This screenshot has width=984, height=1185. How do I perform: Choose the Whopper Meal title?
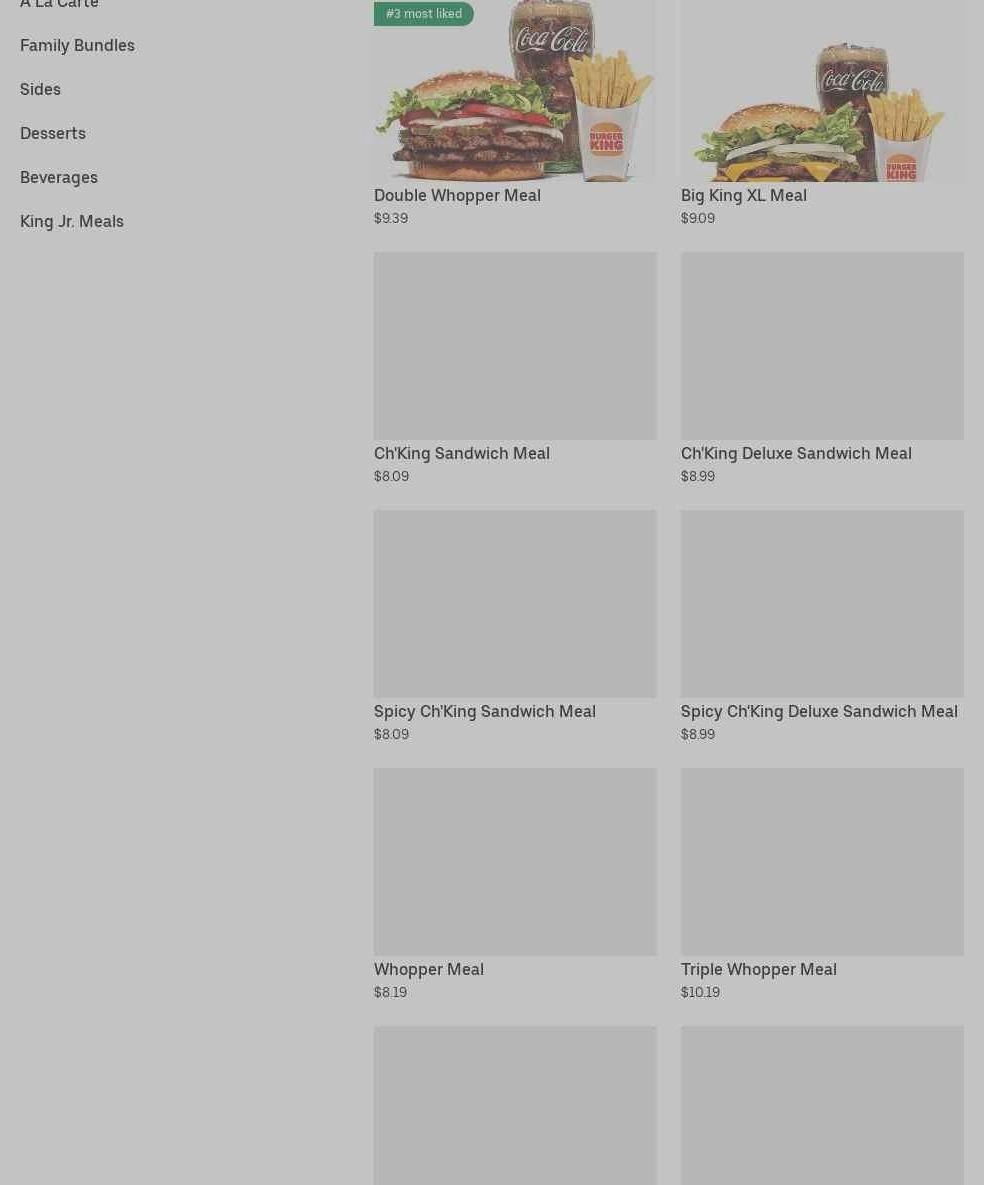[429, 969]
